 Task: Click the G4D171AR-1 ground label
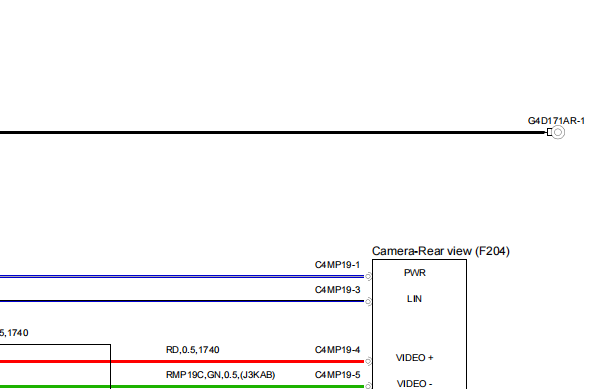tap(556, 121)
